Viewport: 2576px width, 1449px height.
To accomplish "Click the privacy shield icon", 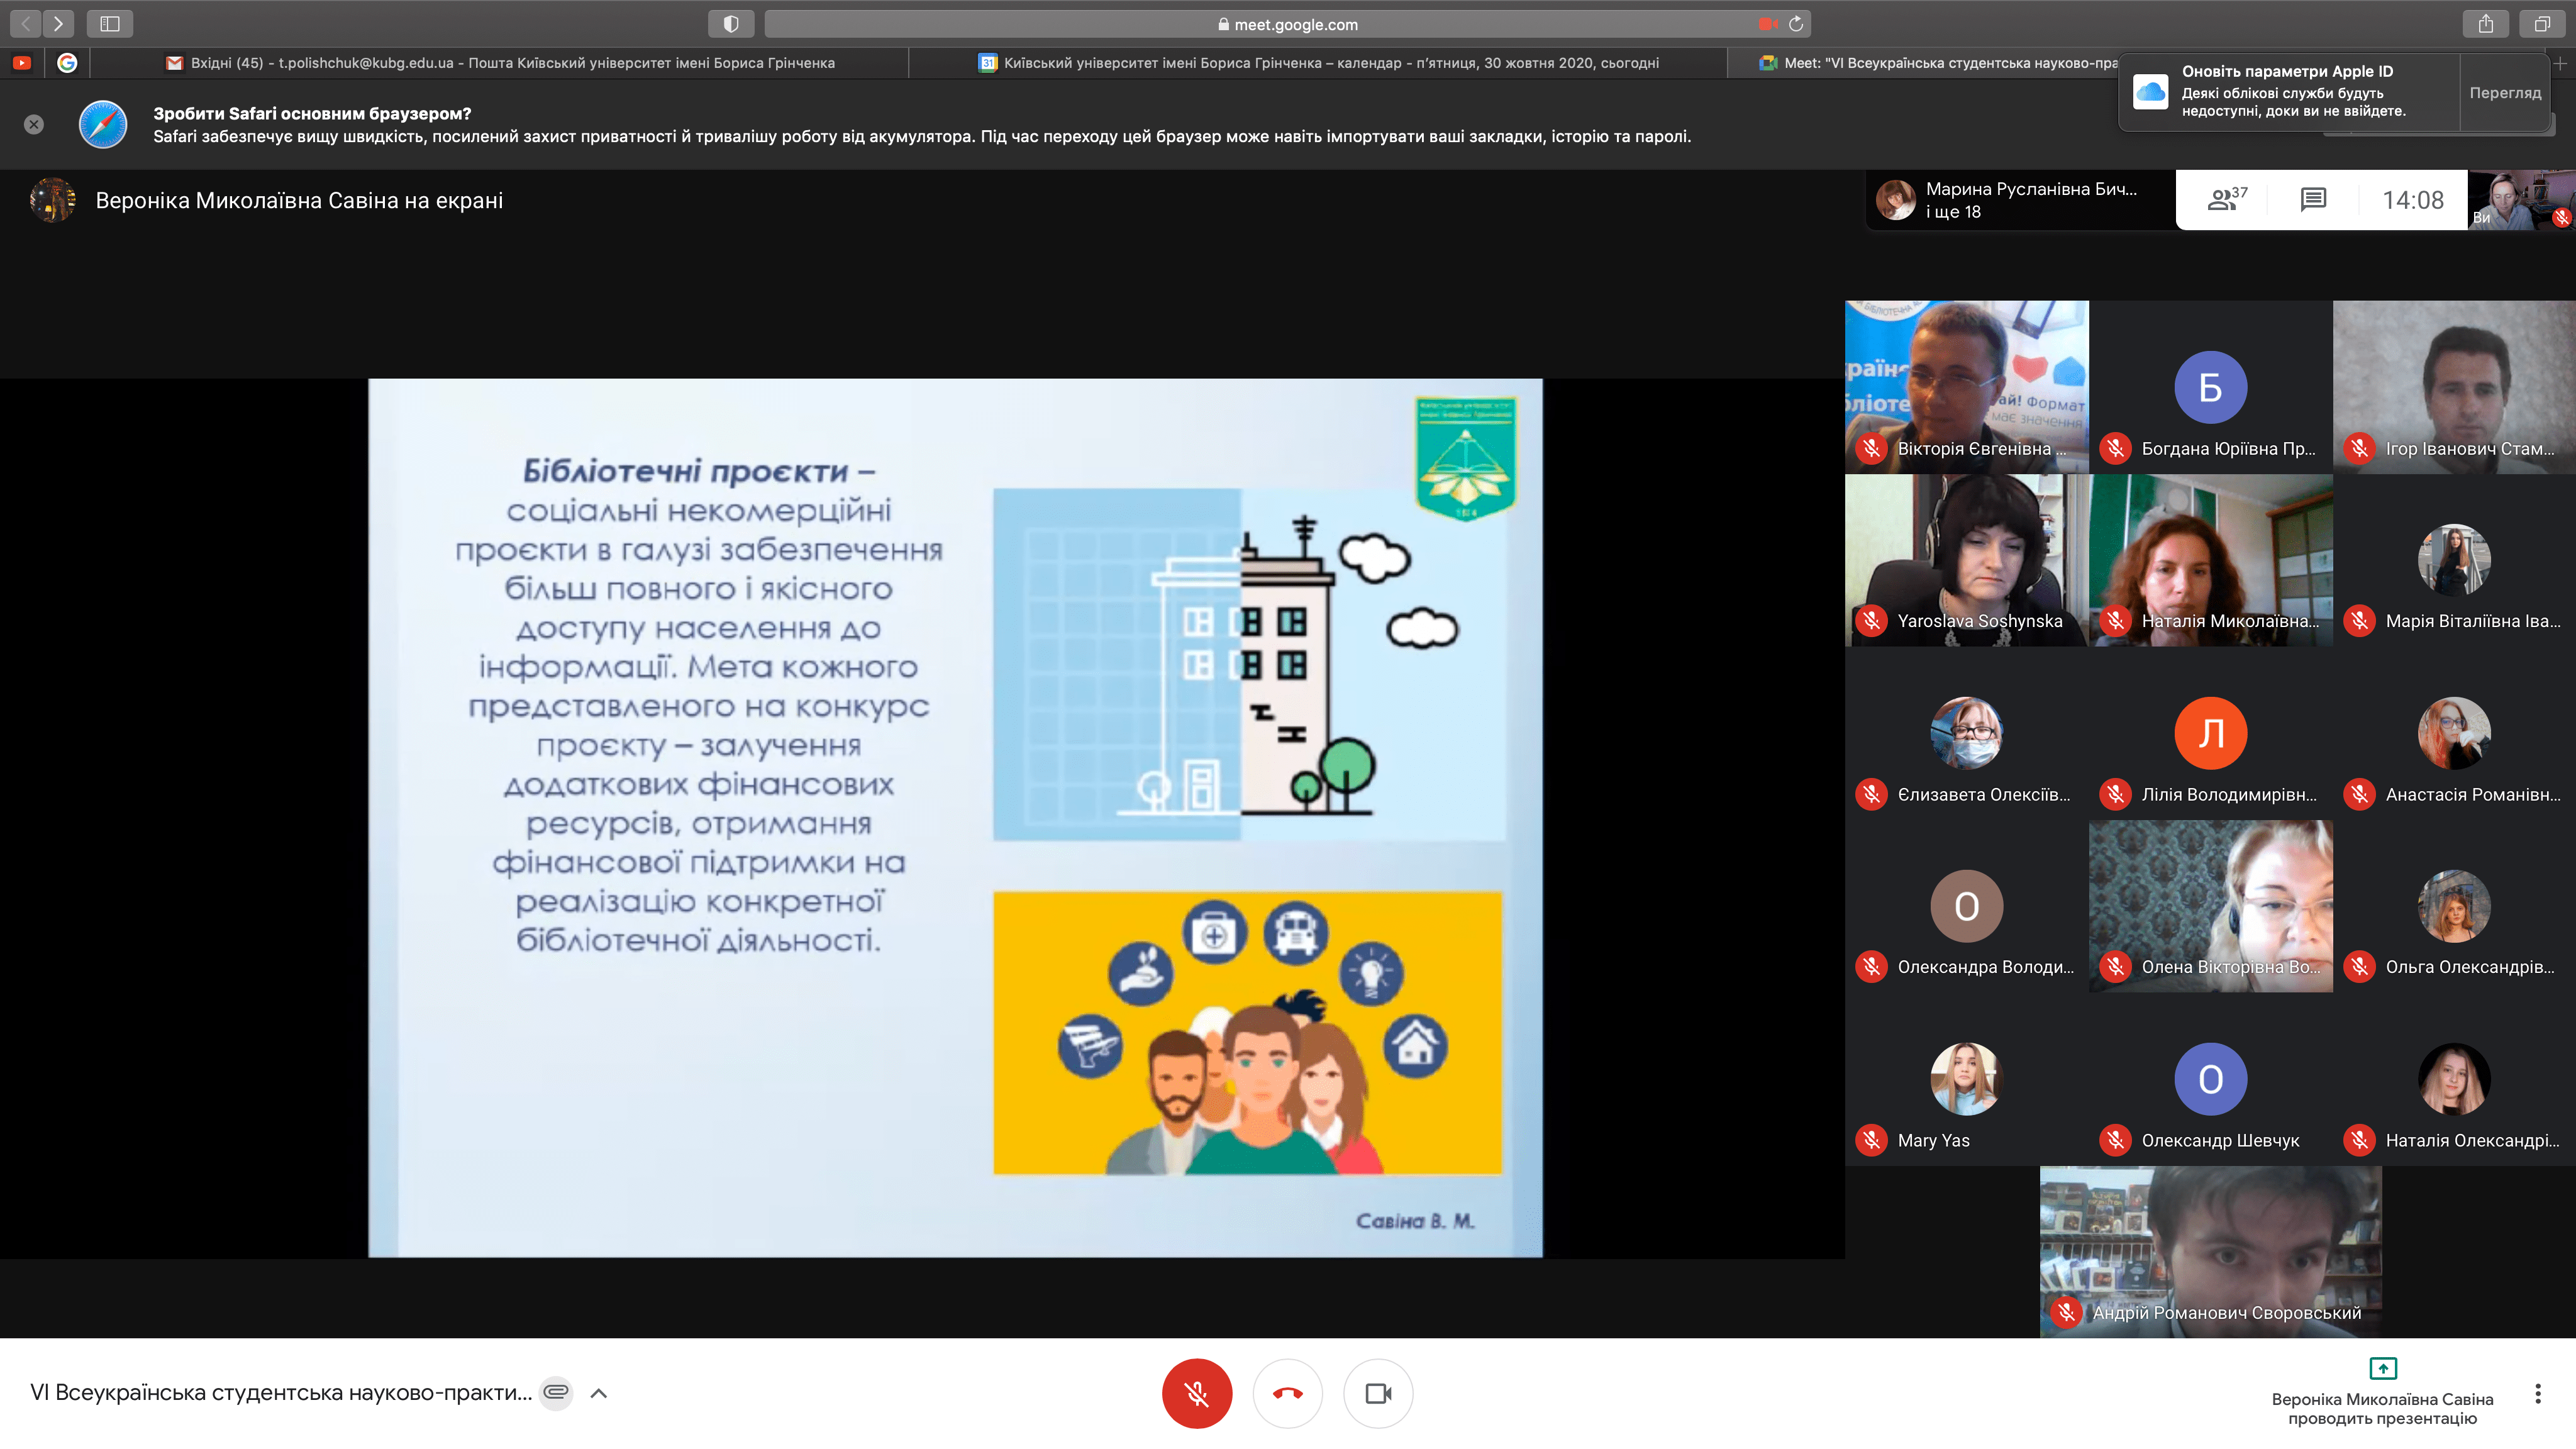I will tap(731, 23).
